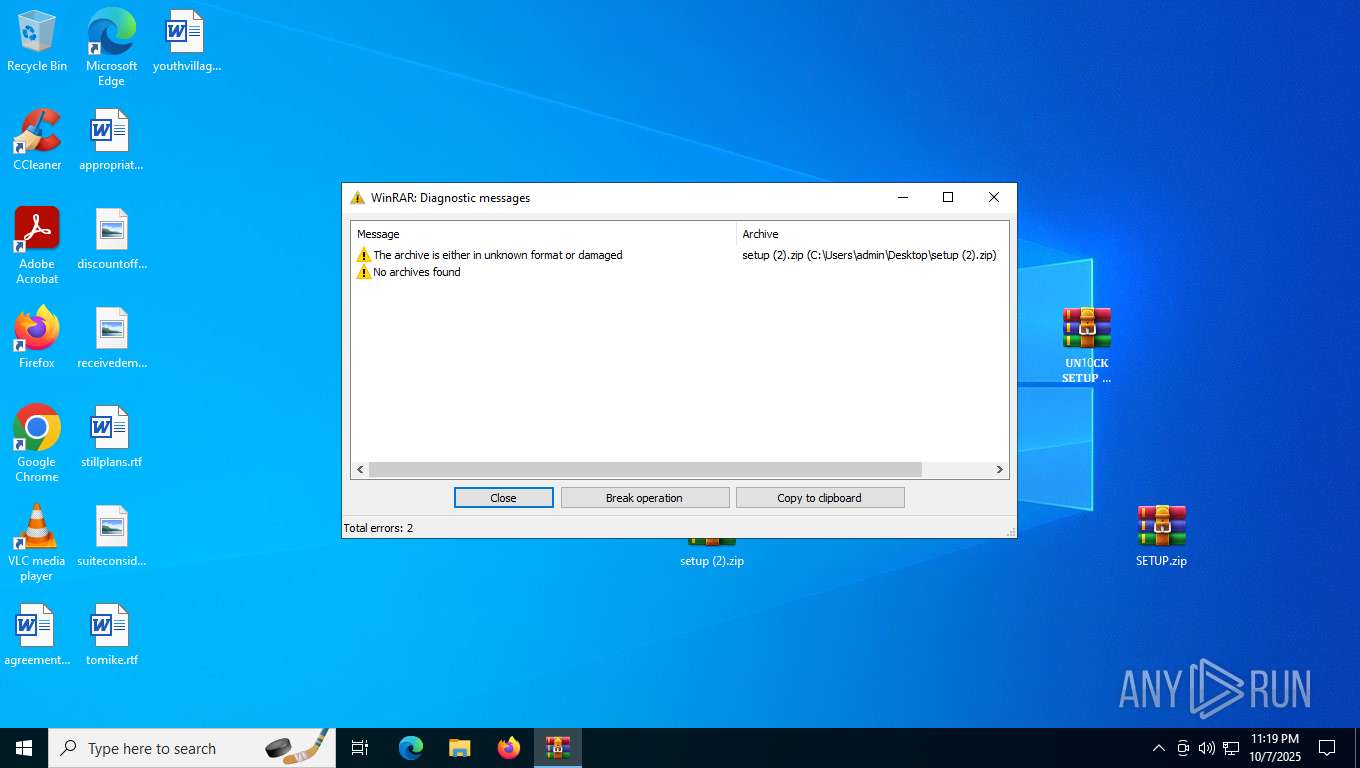The image size is (1360, 768).
Task: Open File Explorer from the taskbar
Action: [x=460, y=748]
